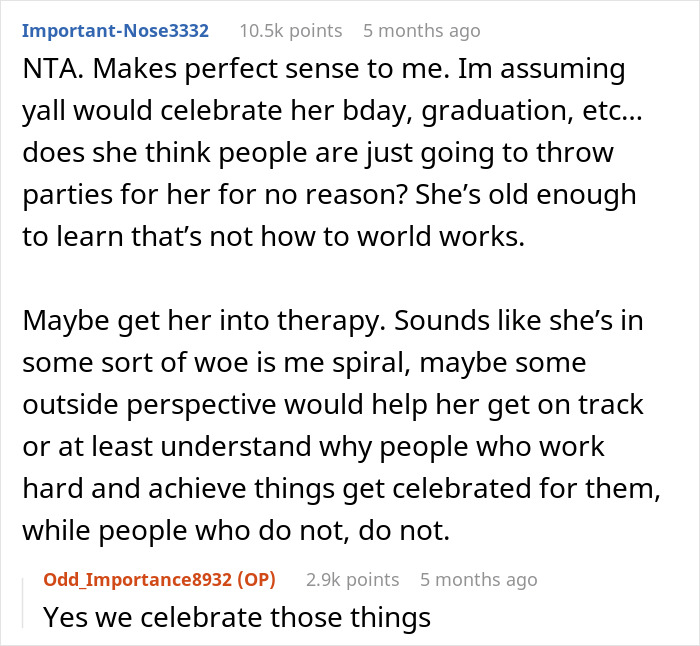The width and height of the screenshot is (700, 646).
Task: Click the 10.5k points score
Action: click(x=290, y=31)
